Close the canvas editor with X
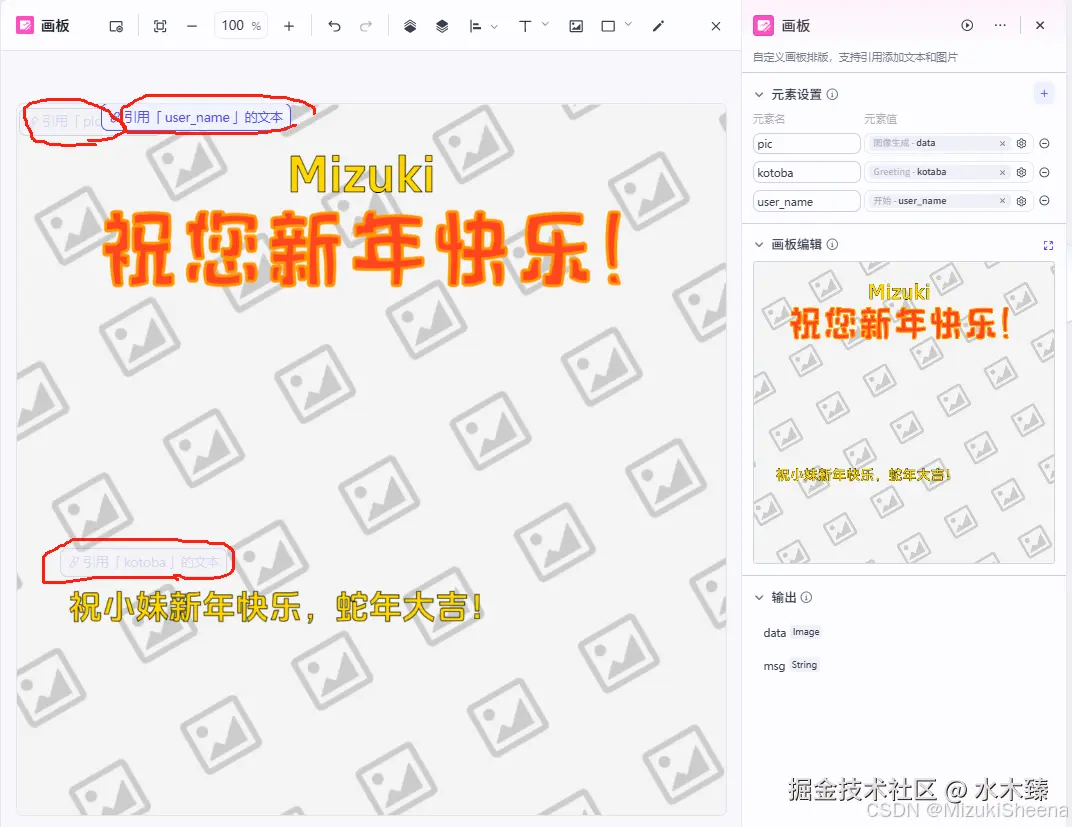This screenshot has height=827, width=1072. (x=716, y=27)
